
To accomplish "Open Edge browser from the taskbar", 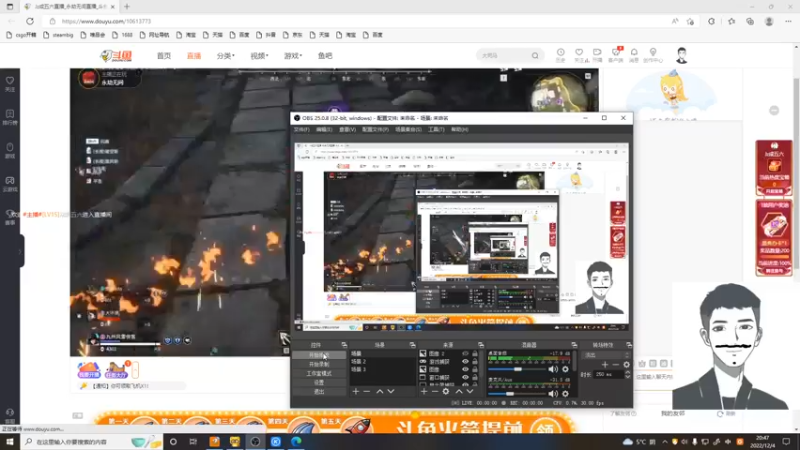I will click(296, 442).
